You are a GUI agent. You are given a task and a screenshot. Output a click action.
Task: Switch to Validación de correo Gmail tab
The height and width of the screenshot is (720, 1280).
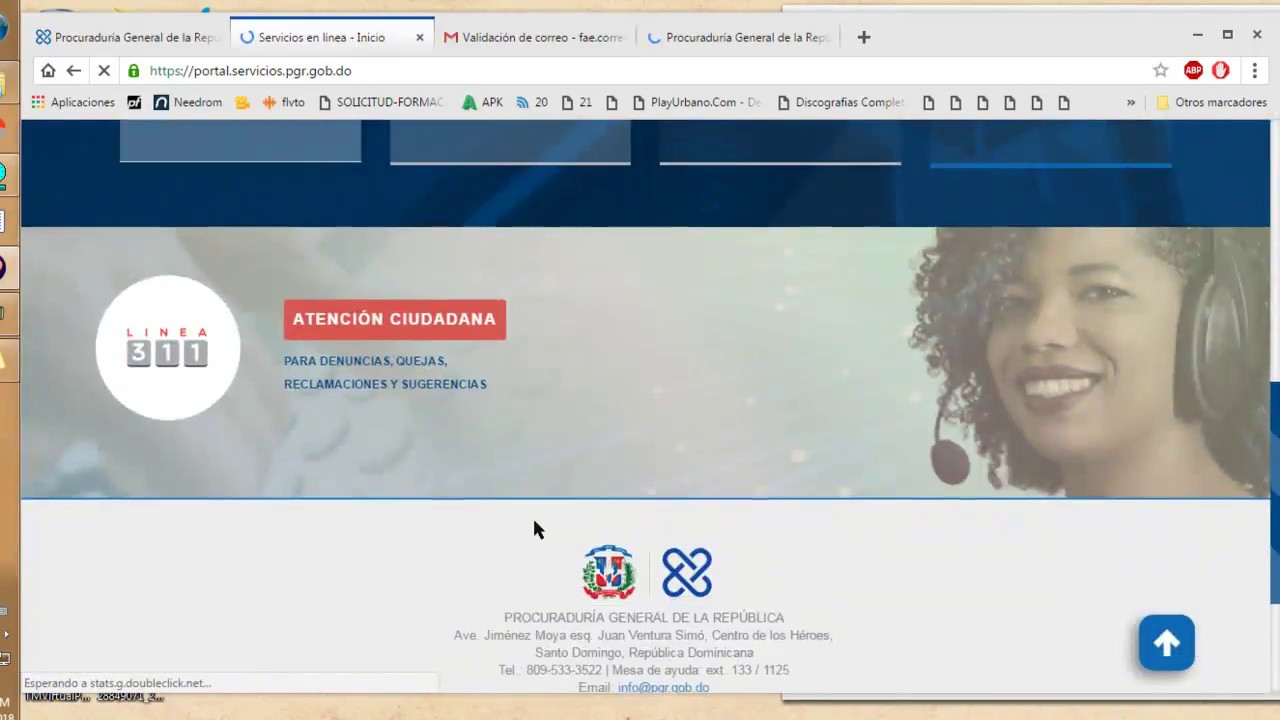[534, 37]
